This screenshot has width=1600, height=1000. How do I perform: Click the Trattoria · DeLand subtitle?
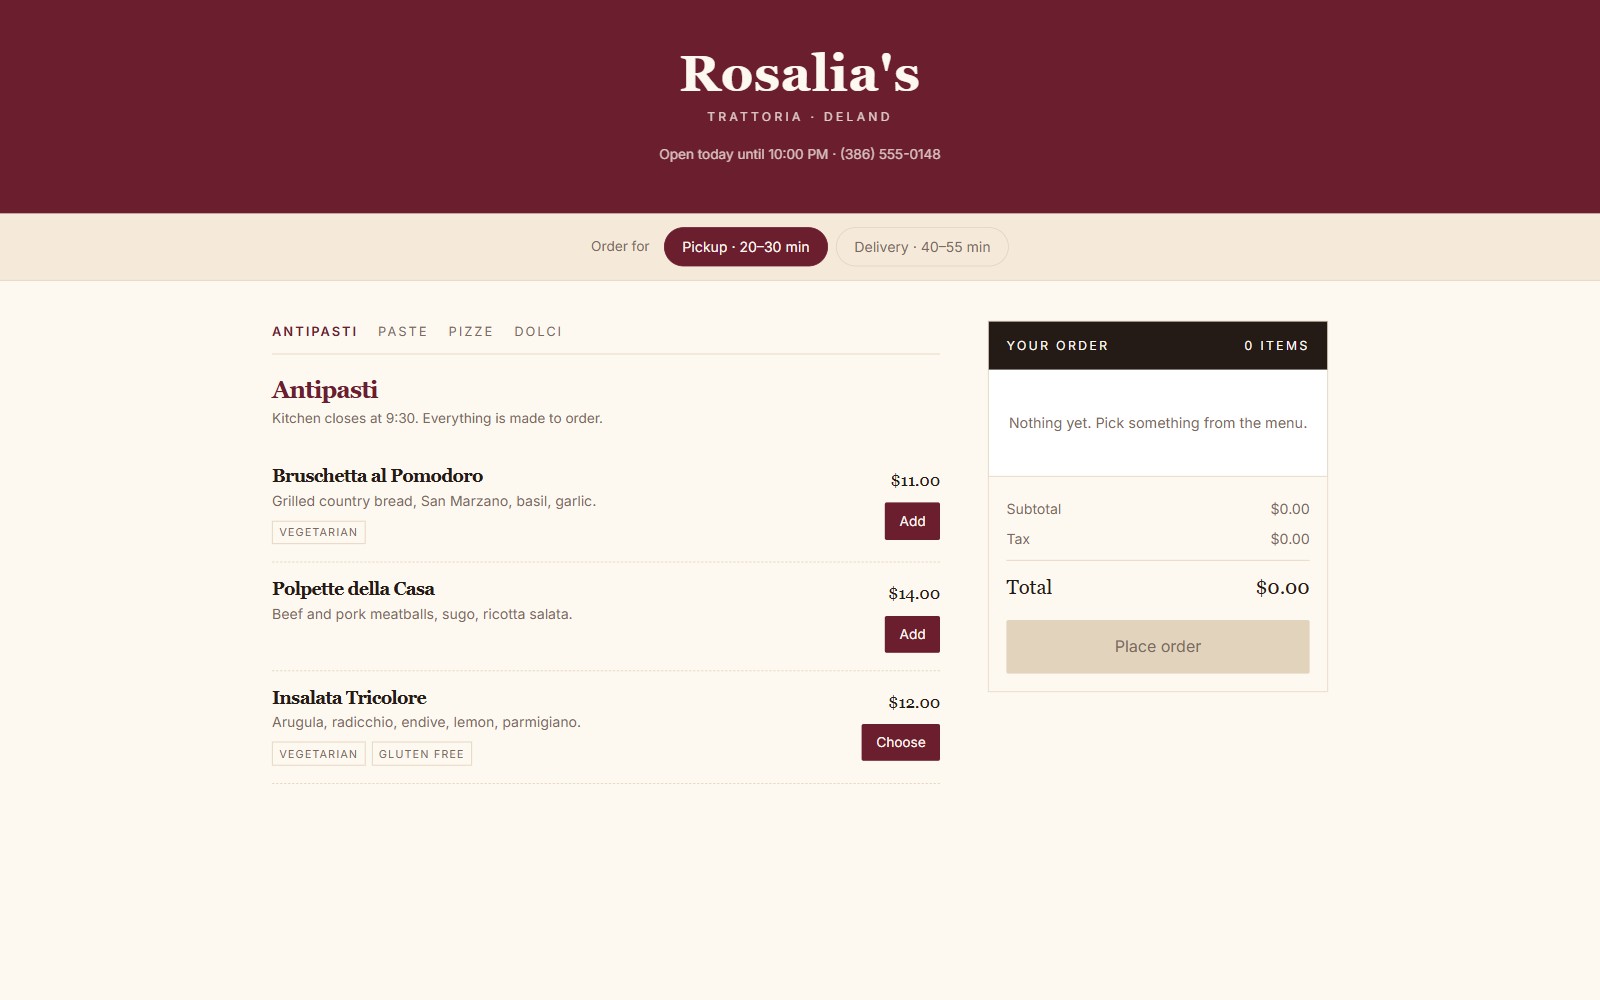point(799,117)
